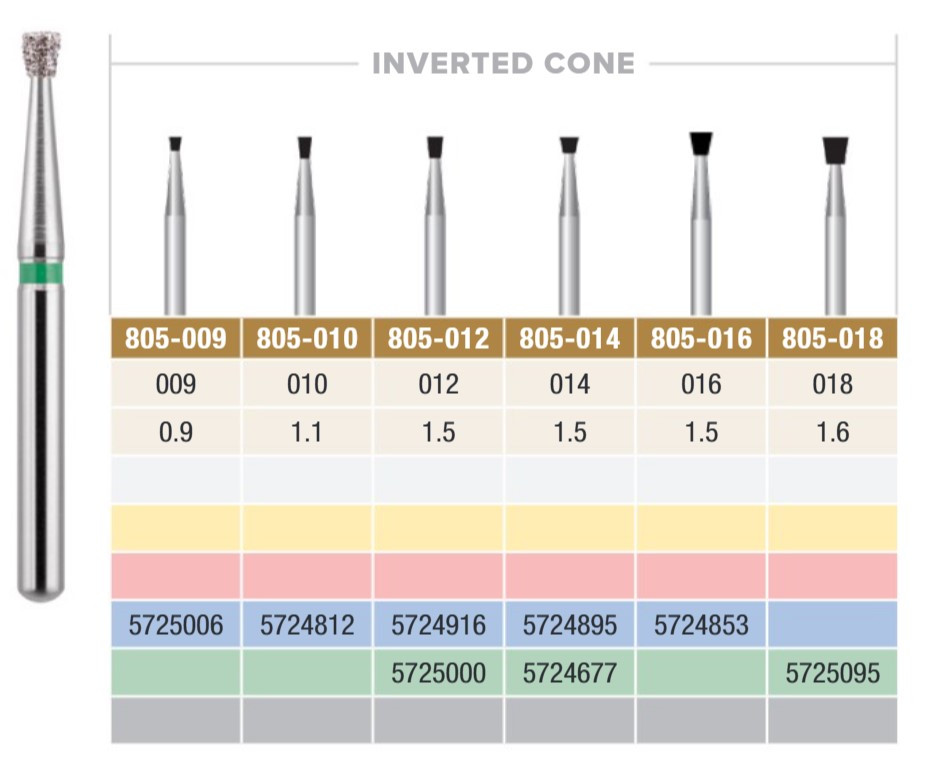Select the 805-018 column header
Screen dimensions: 939x757
click(832, 338)
